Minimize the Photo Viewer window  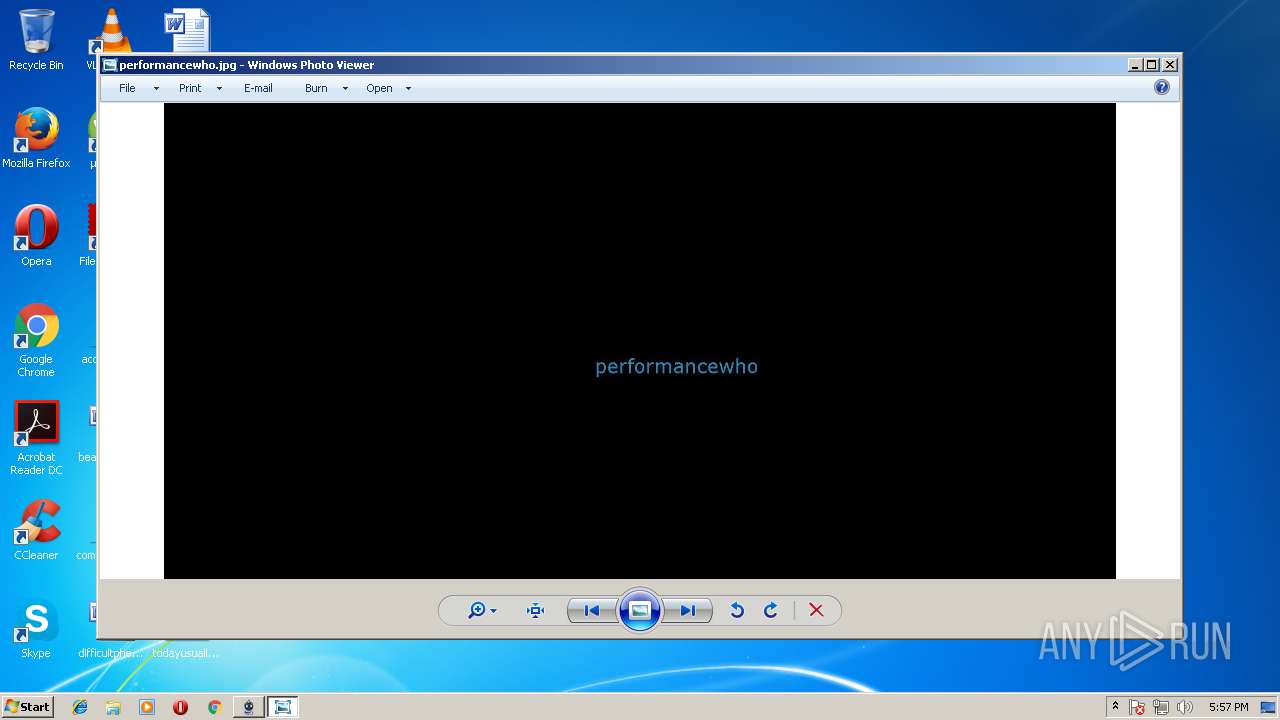click(x=1135, y=65)
